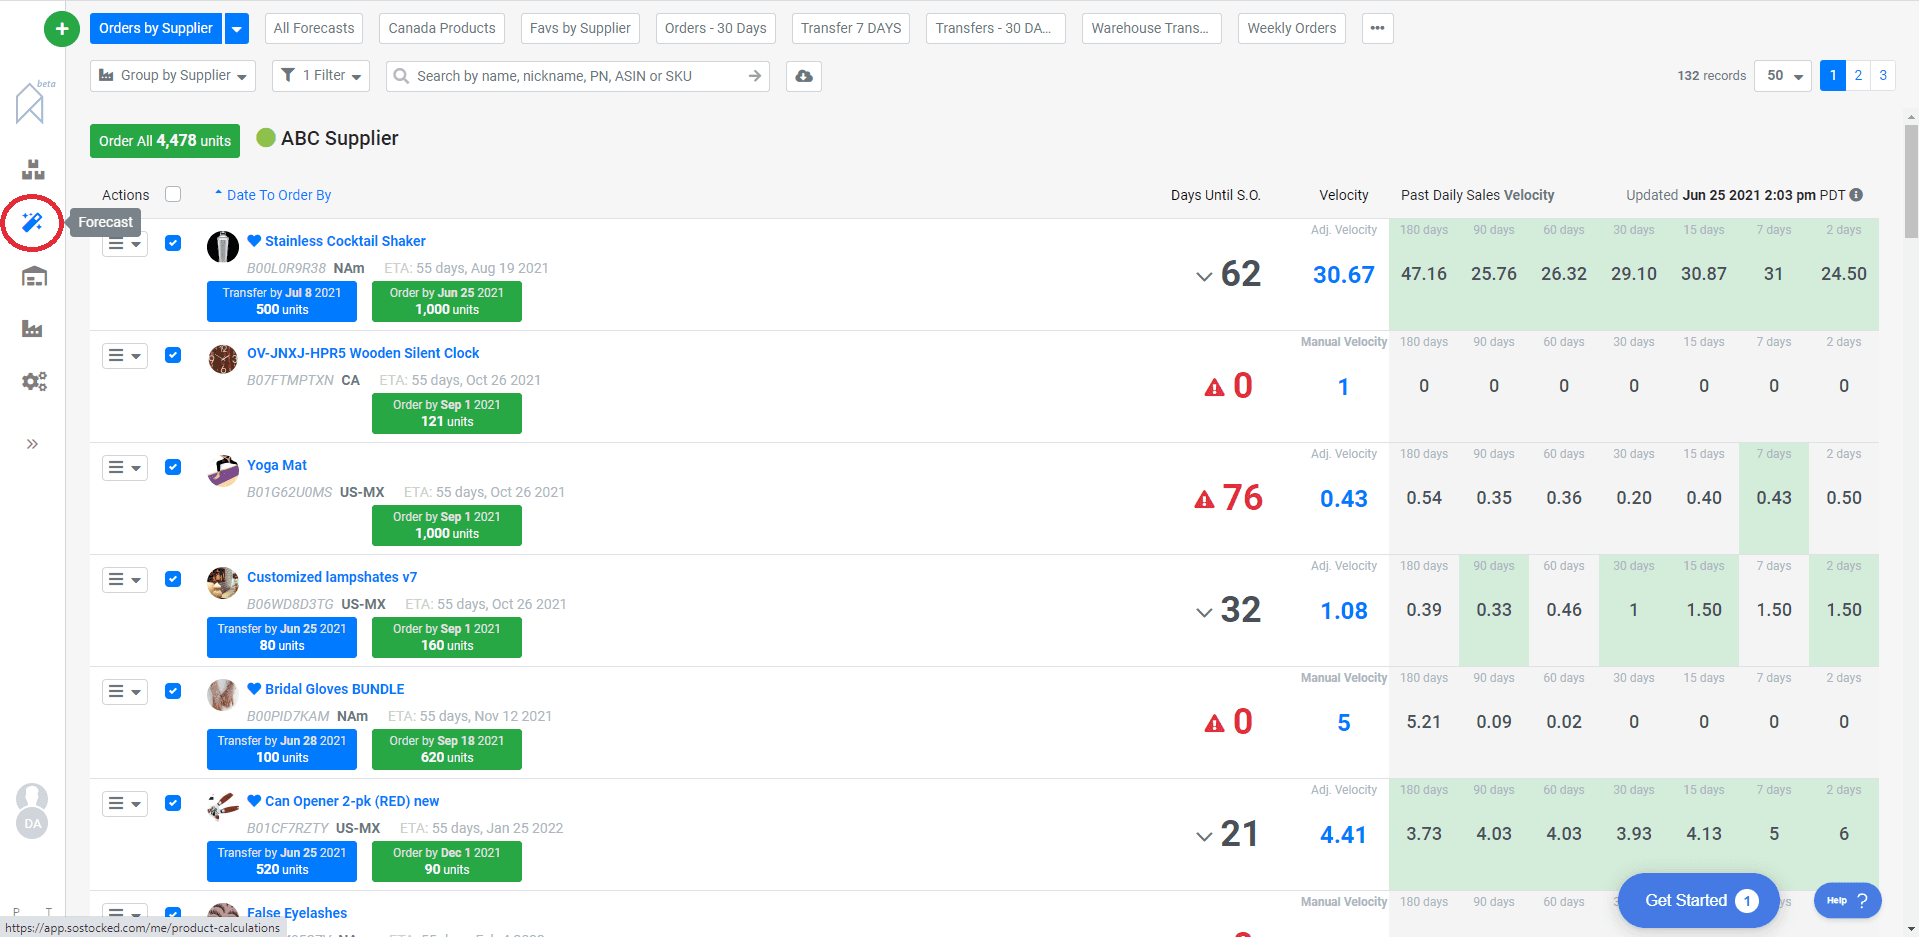
Task: Switch to Canada Products tab
Action: pos(442,28)
